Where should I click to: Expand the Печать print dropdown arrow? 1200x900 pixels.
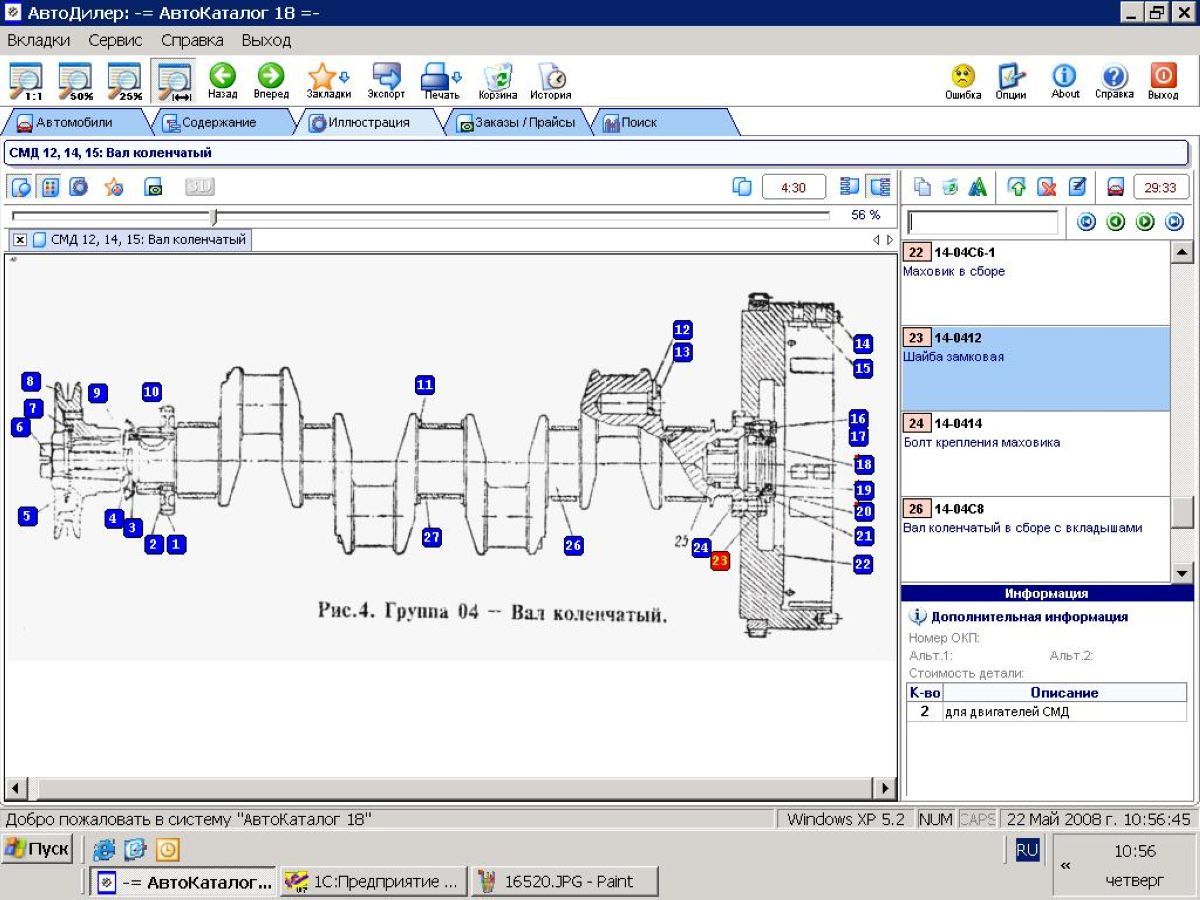click(457, 77)
